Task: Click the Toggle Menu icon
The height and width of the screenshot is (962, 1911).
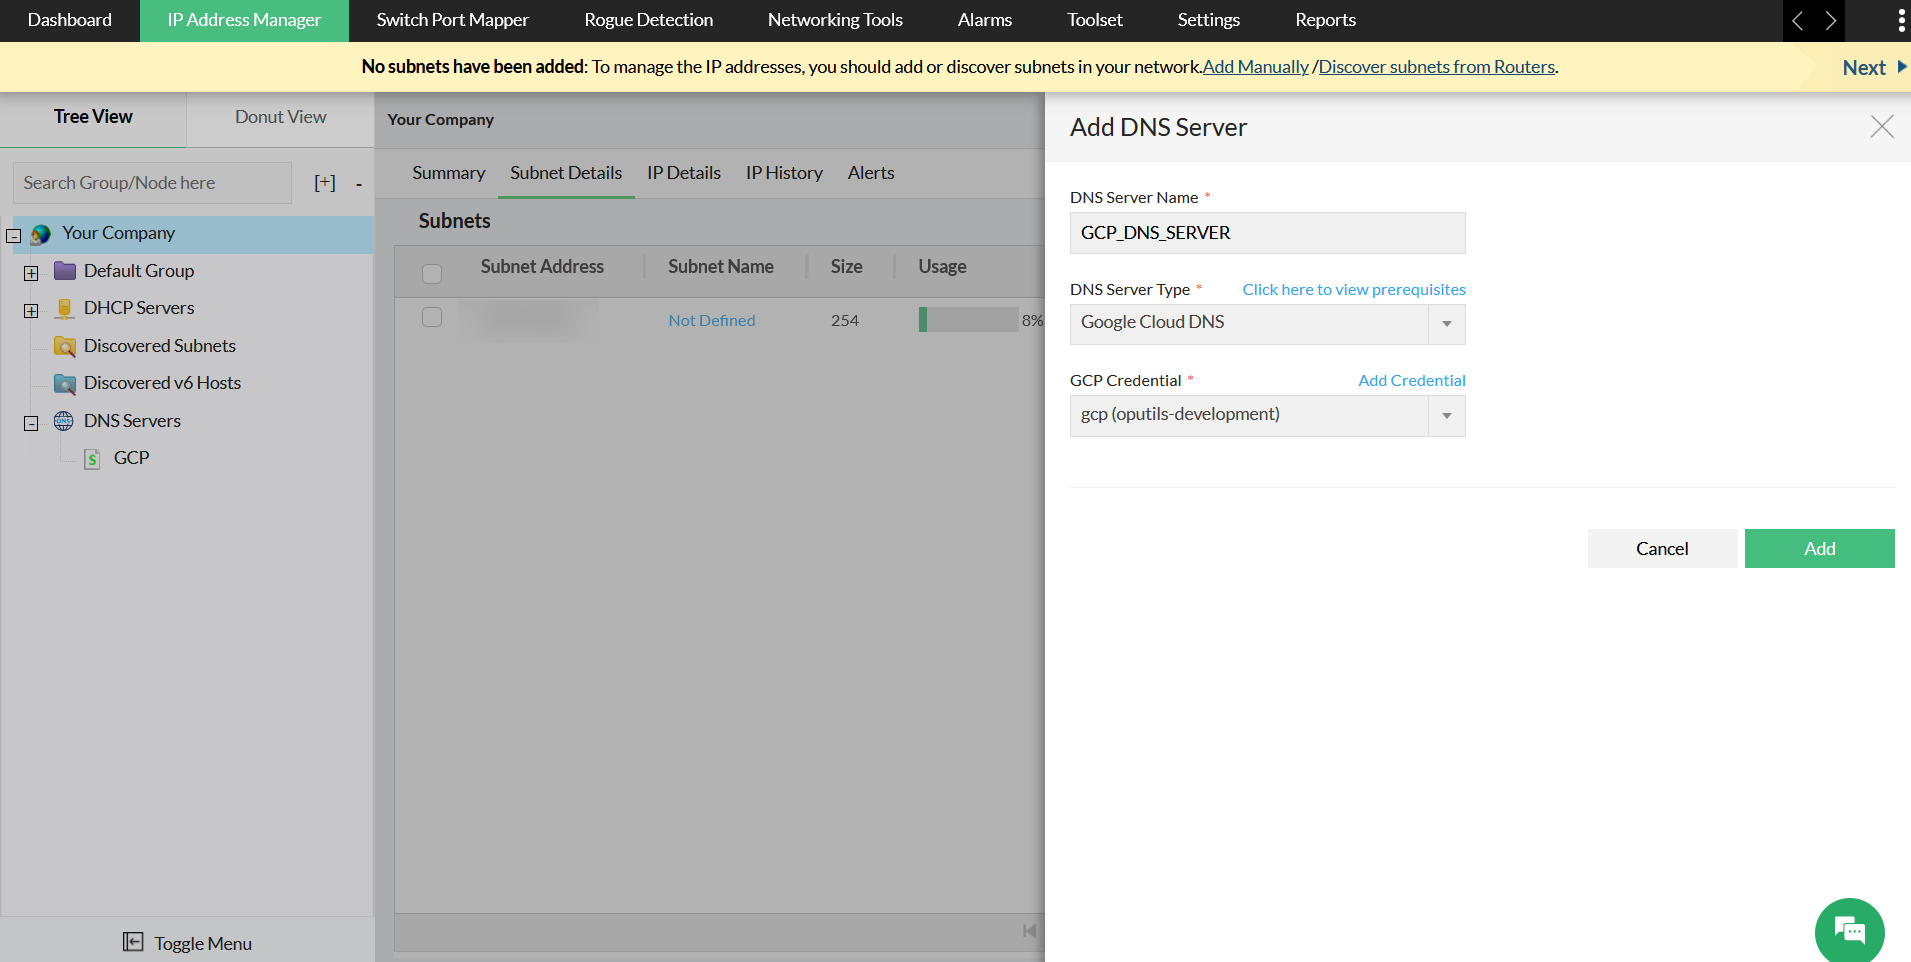Action: (133, 942)
